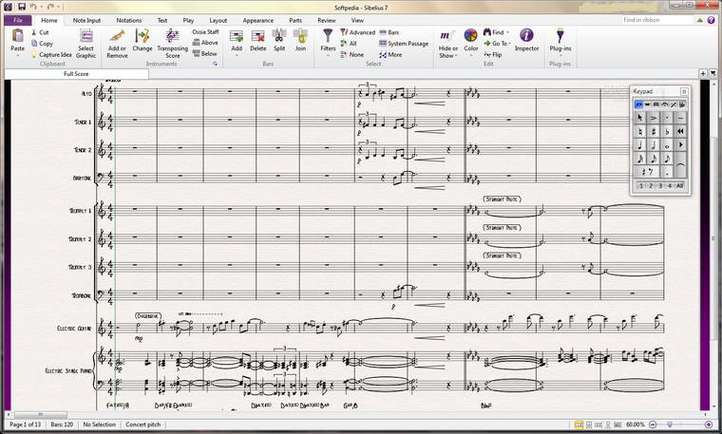
Task: Switch to the Review tab
Action: (326, 20)
